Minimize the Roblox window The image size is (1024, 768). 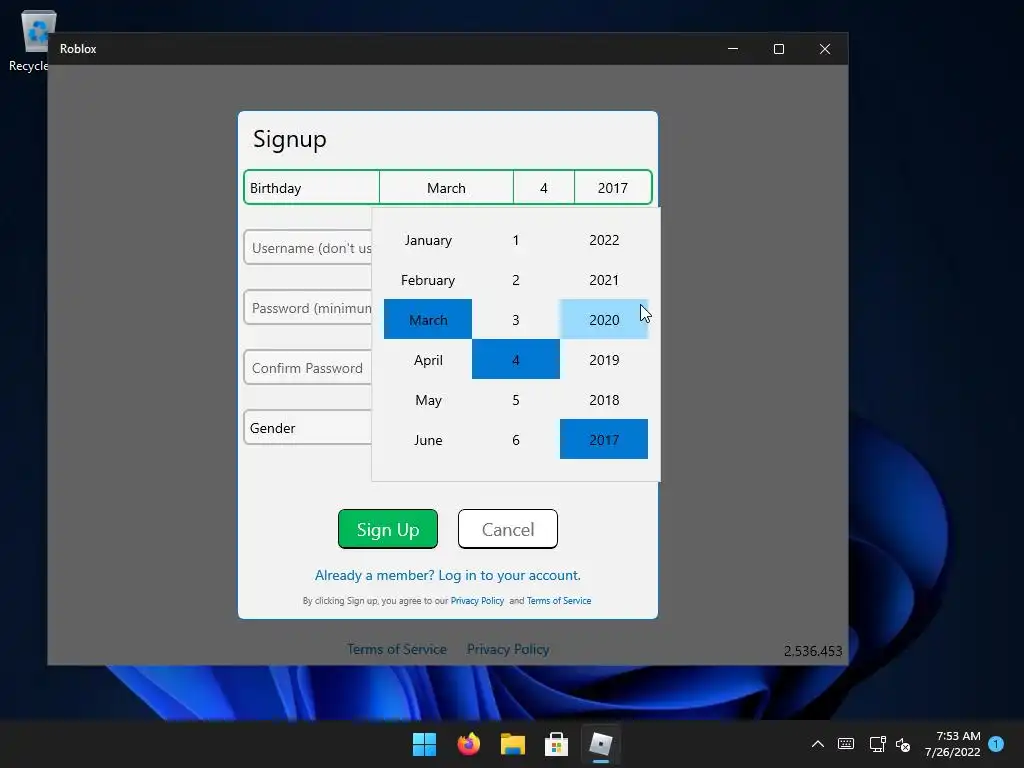[x=733, y=49]
